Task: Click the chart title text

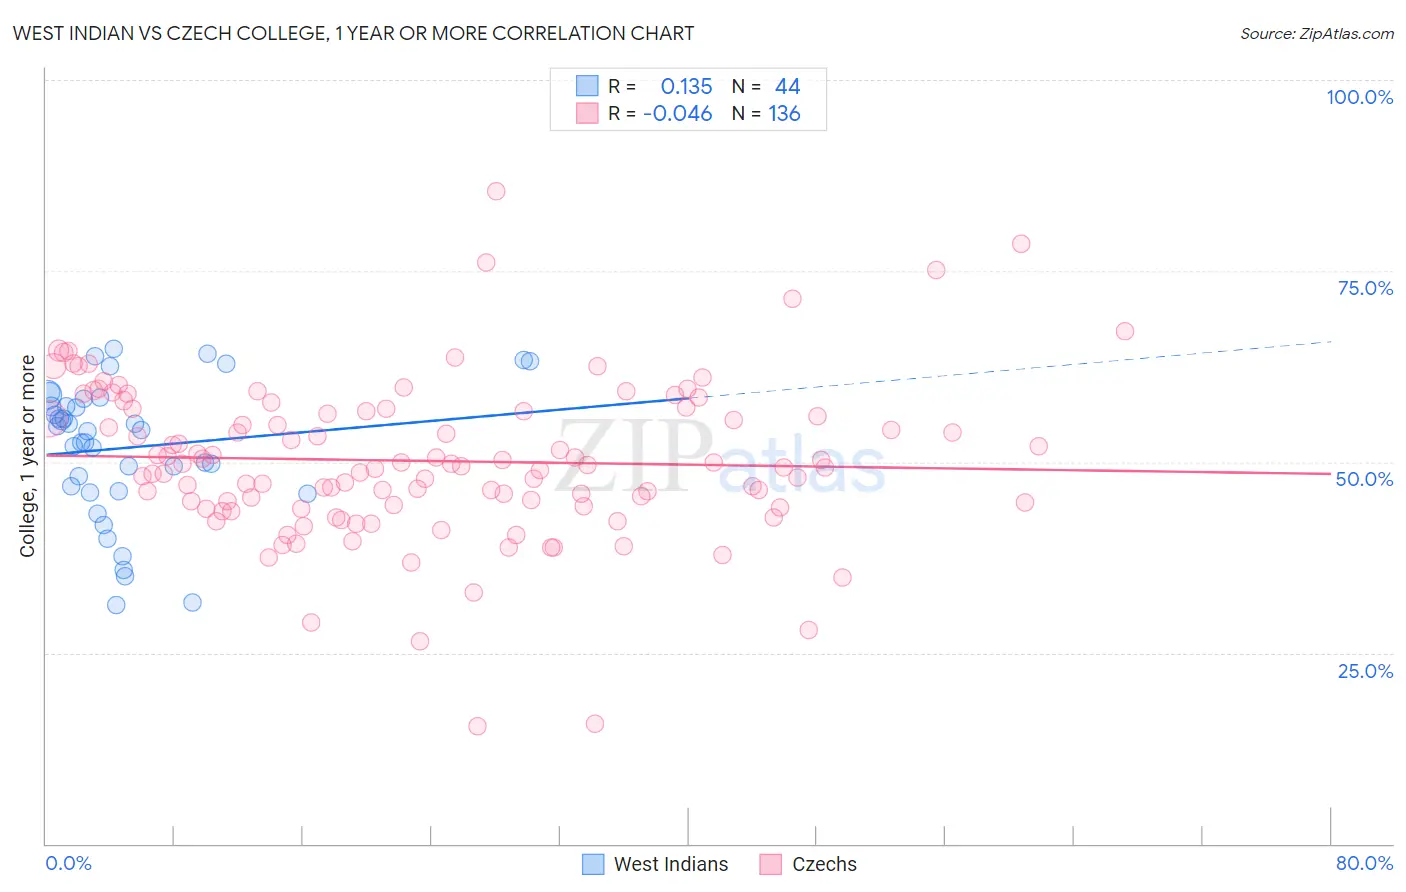Action: 353,33
